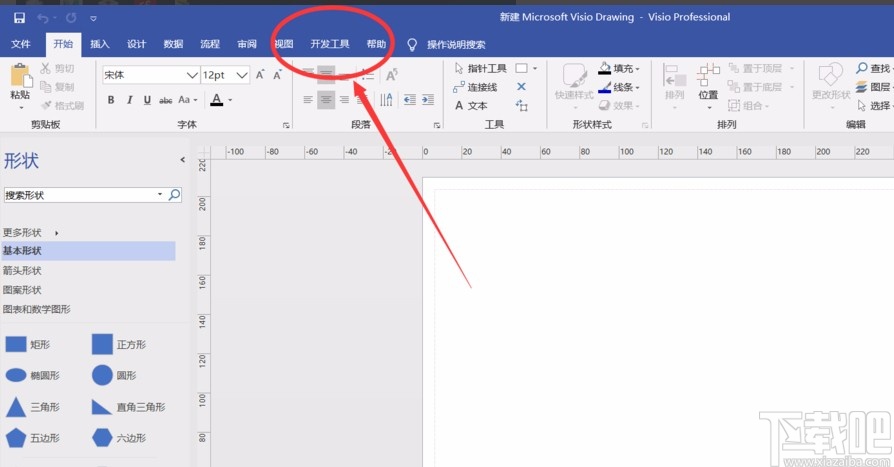Screen dimensions: 894x467
Task: Select the 文本 text tool
Action: (471, 105)
